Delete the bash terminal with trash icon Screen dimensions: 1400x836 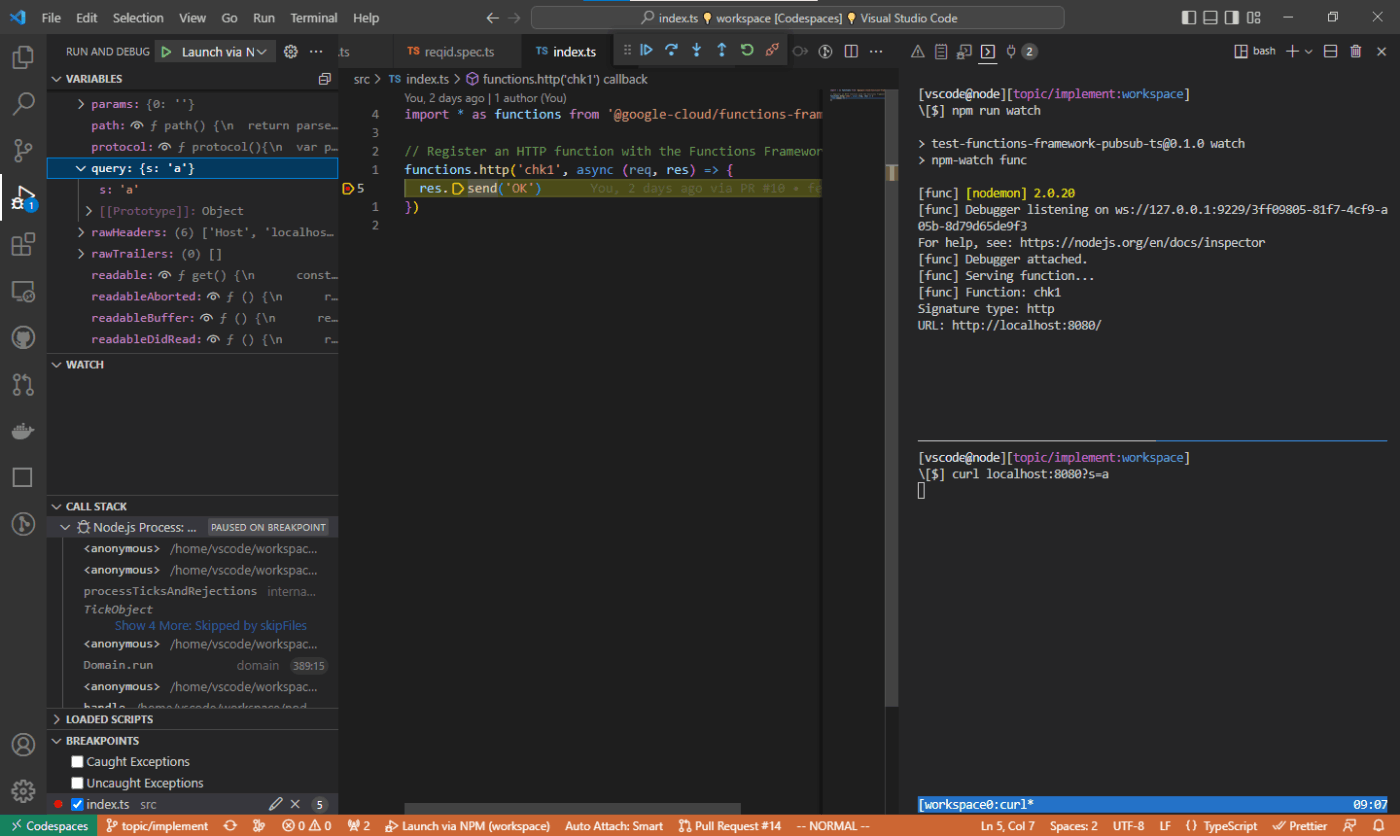click(x=1356, y=51)
